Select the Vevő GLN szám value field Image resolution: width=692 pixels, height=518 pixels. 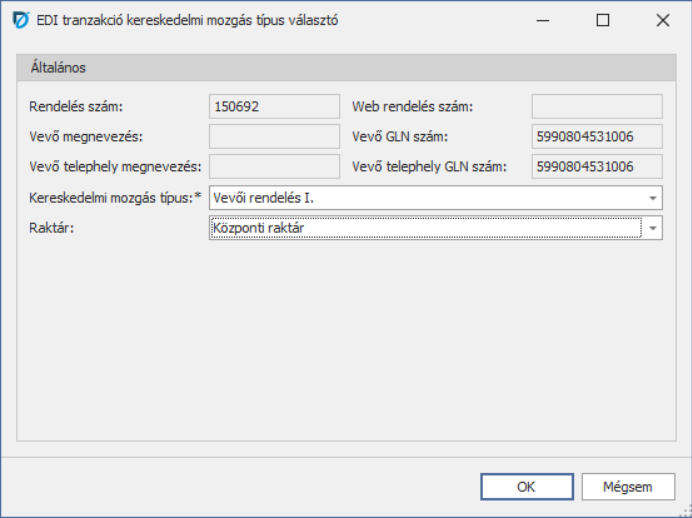tap(596, 136)
